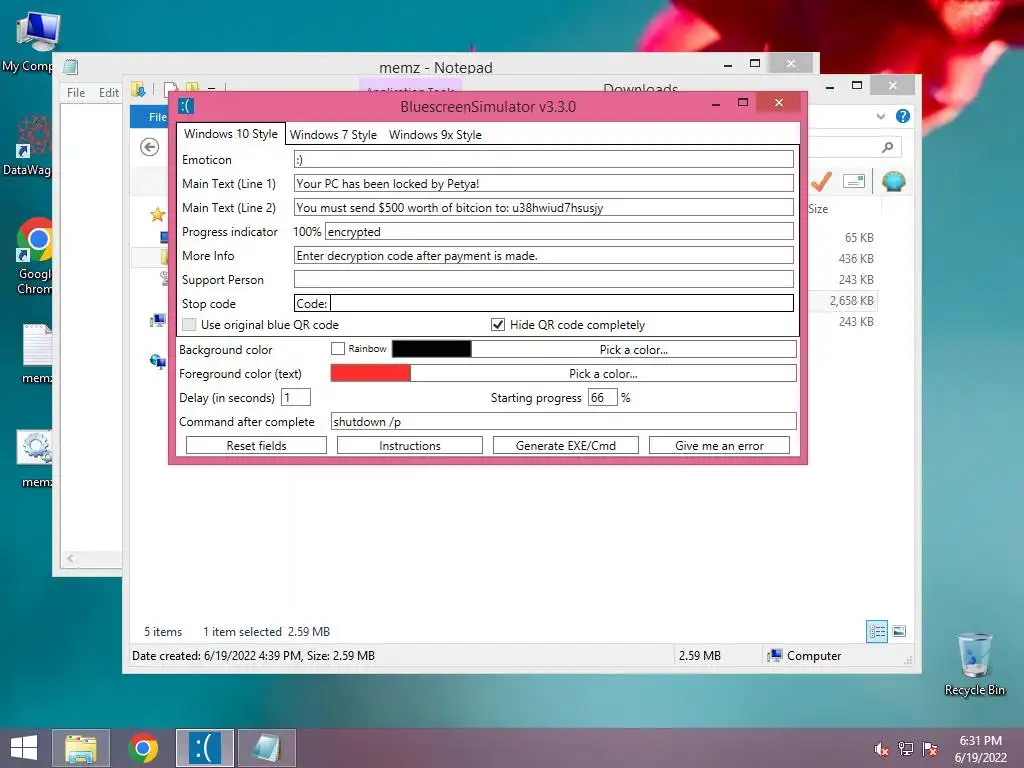This screenshot has width=1024, height=768.
Task: Edit the Main Text (Line 2) field
Action: [x=543, y=208]
